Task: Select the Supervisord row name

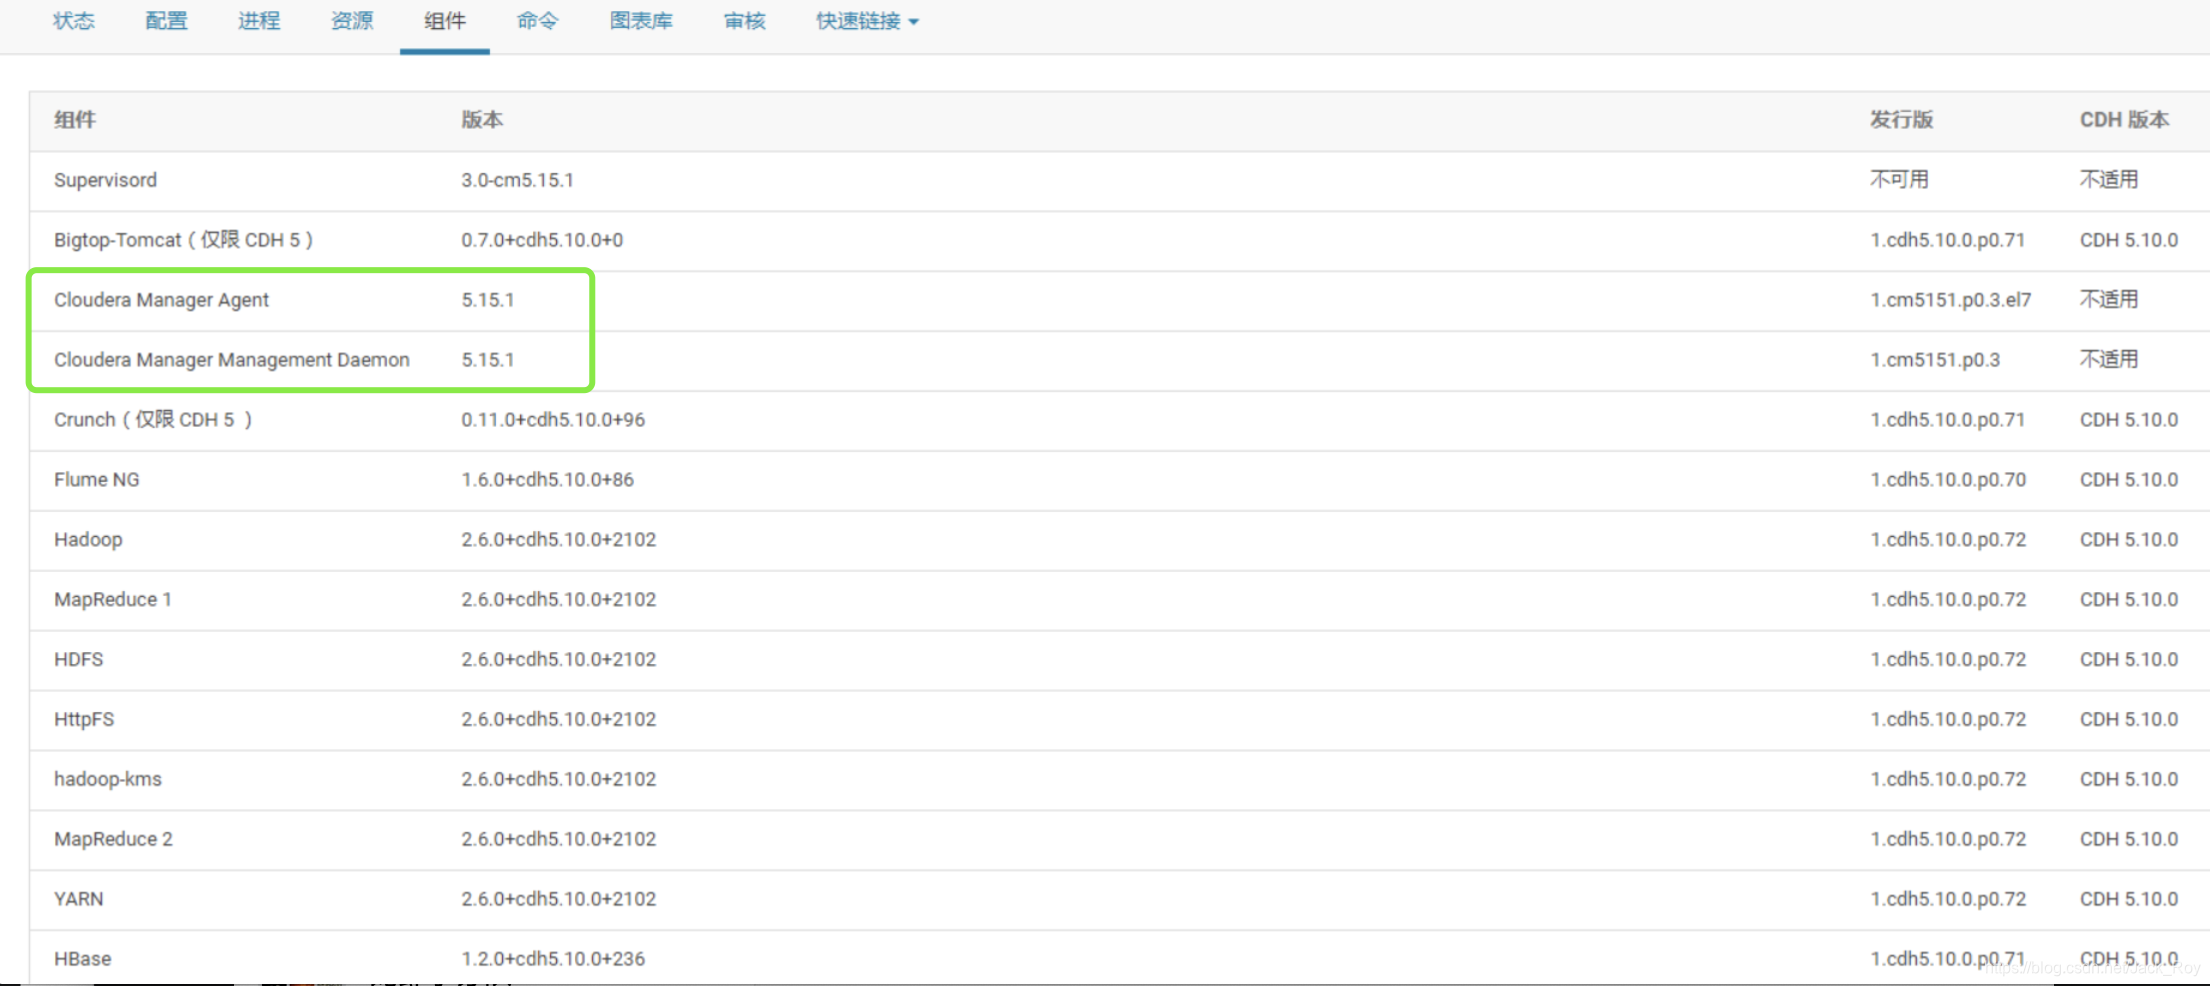Action: (105, 180)
